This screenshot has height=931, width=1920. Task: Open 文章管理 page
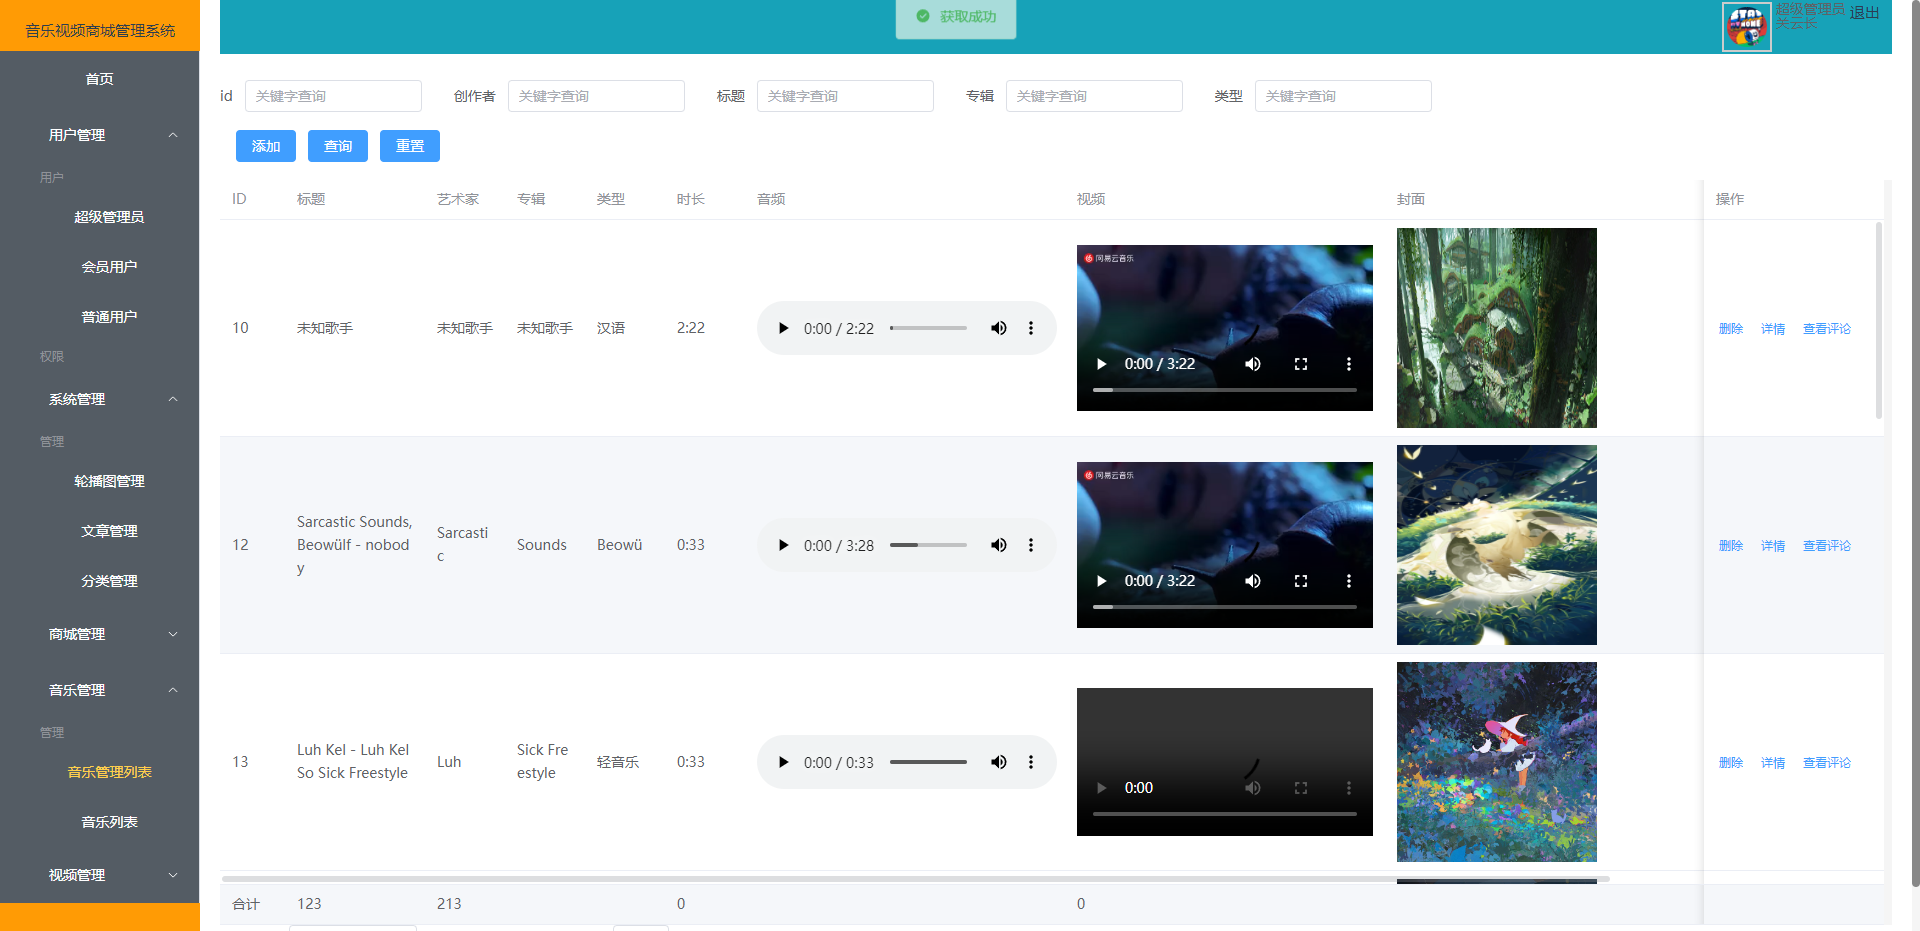tap(109, 531)
